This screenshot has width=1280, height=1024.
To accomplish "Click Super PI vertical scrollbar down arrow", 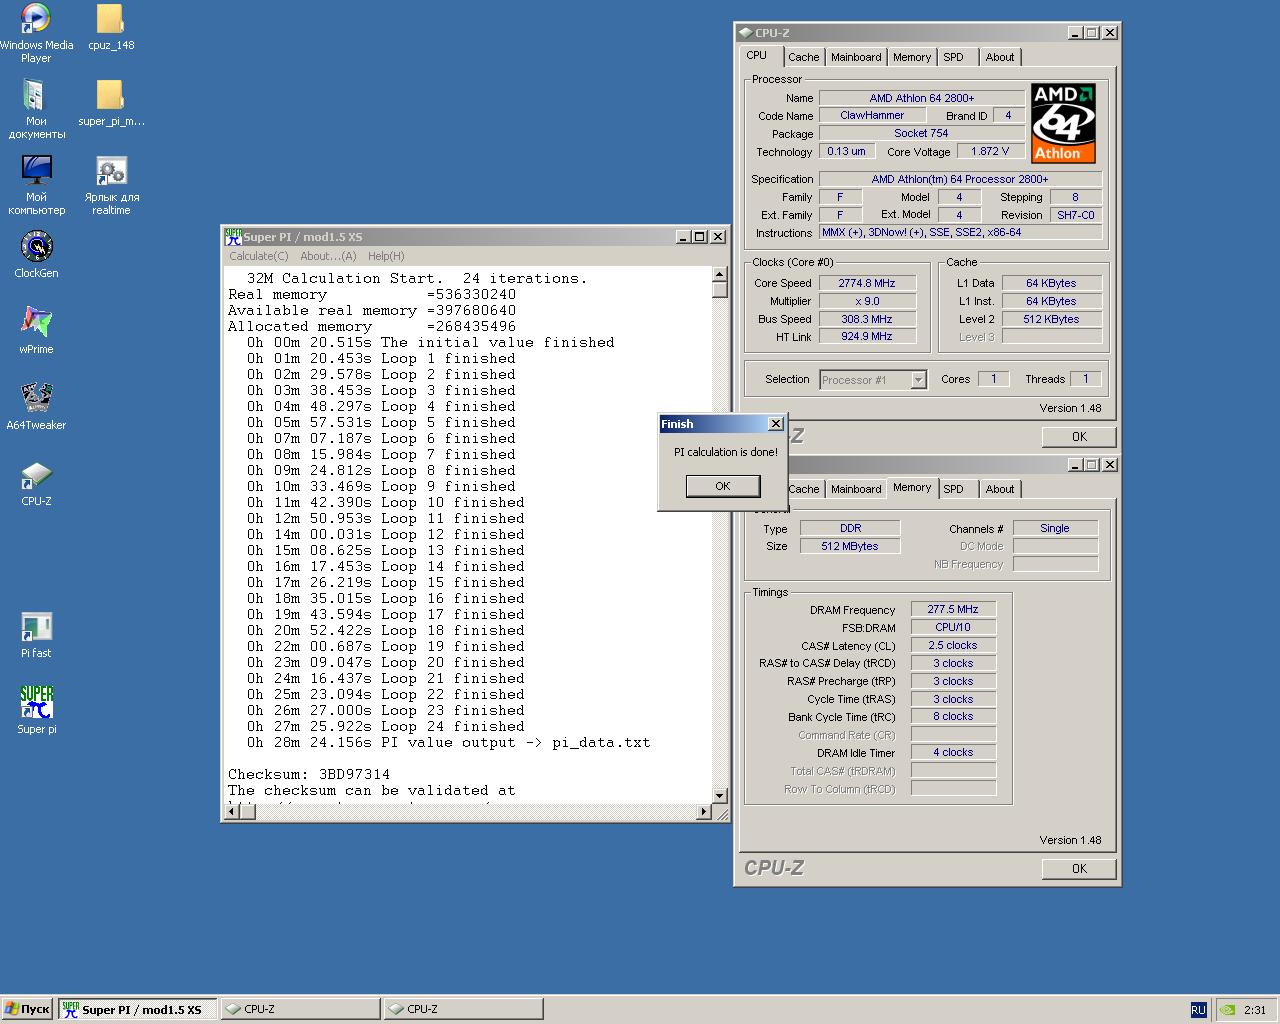I will pyautogui.click(x=719, y=796).
